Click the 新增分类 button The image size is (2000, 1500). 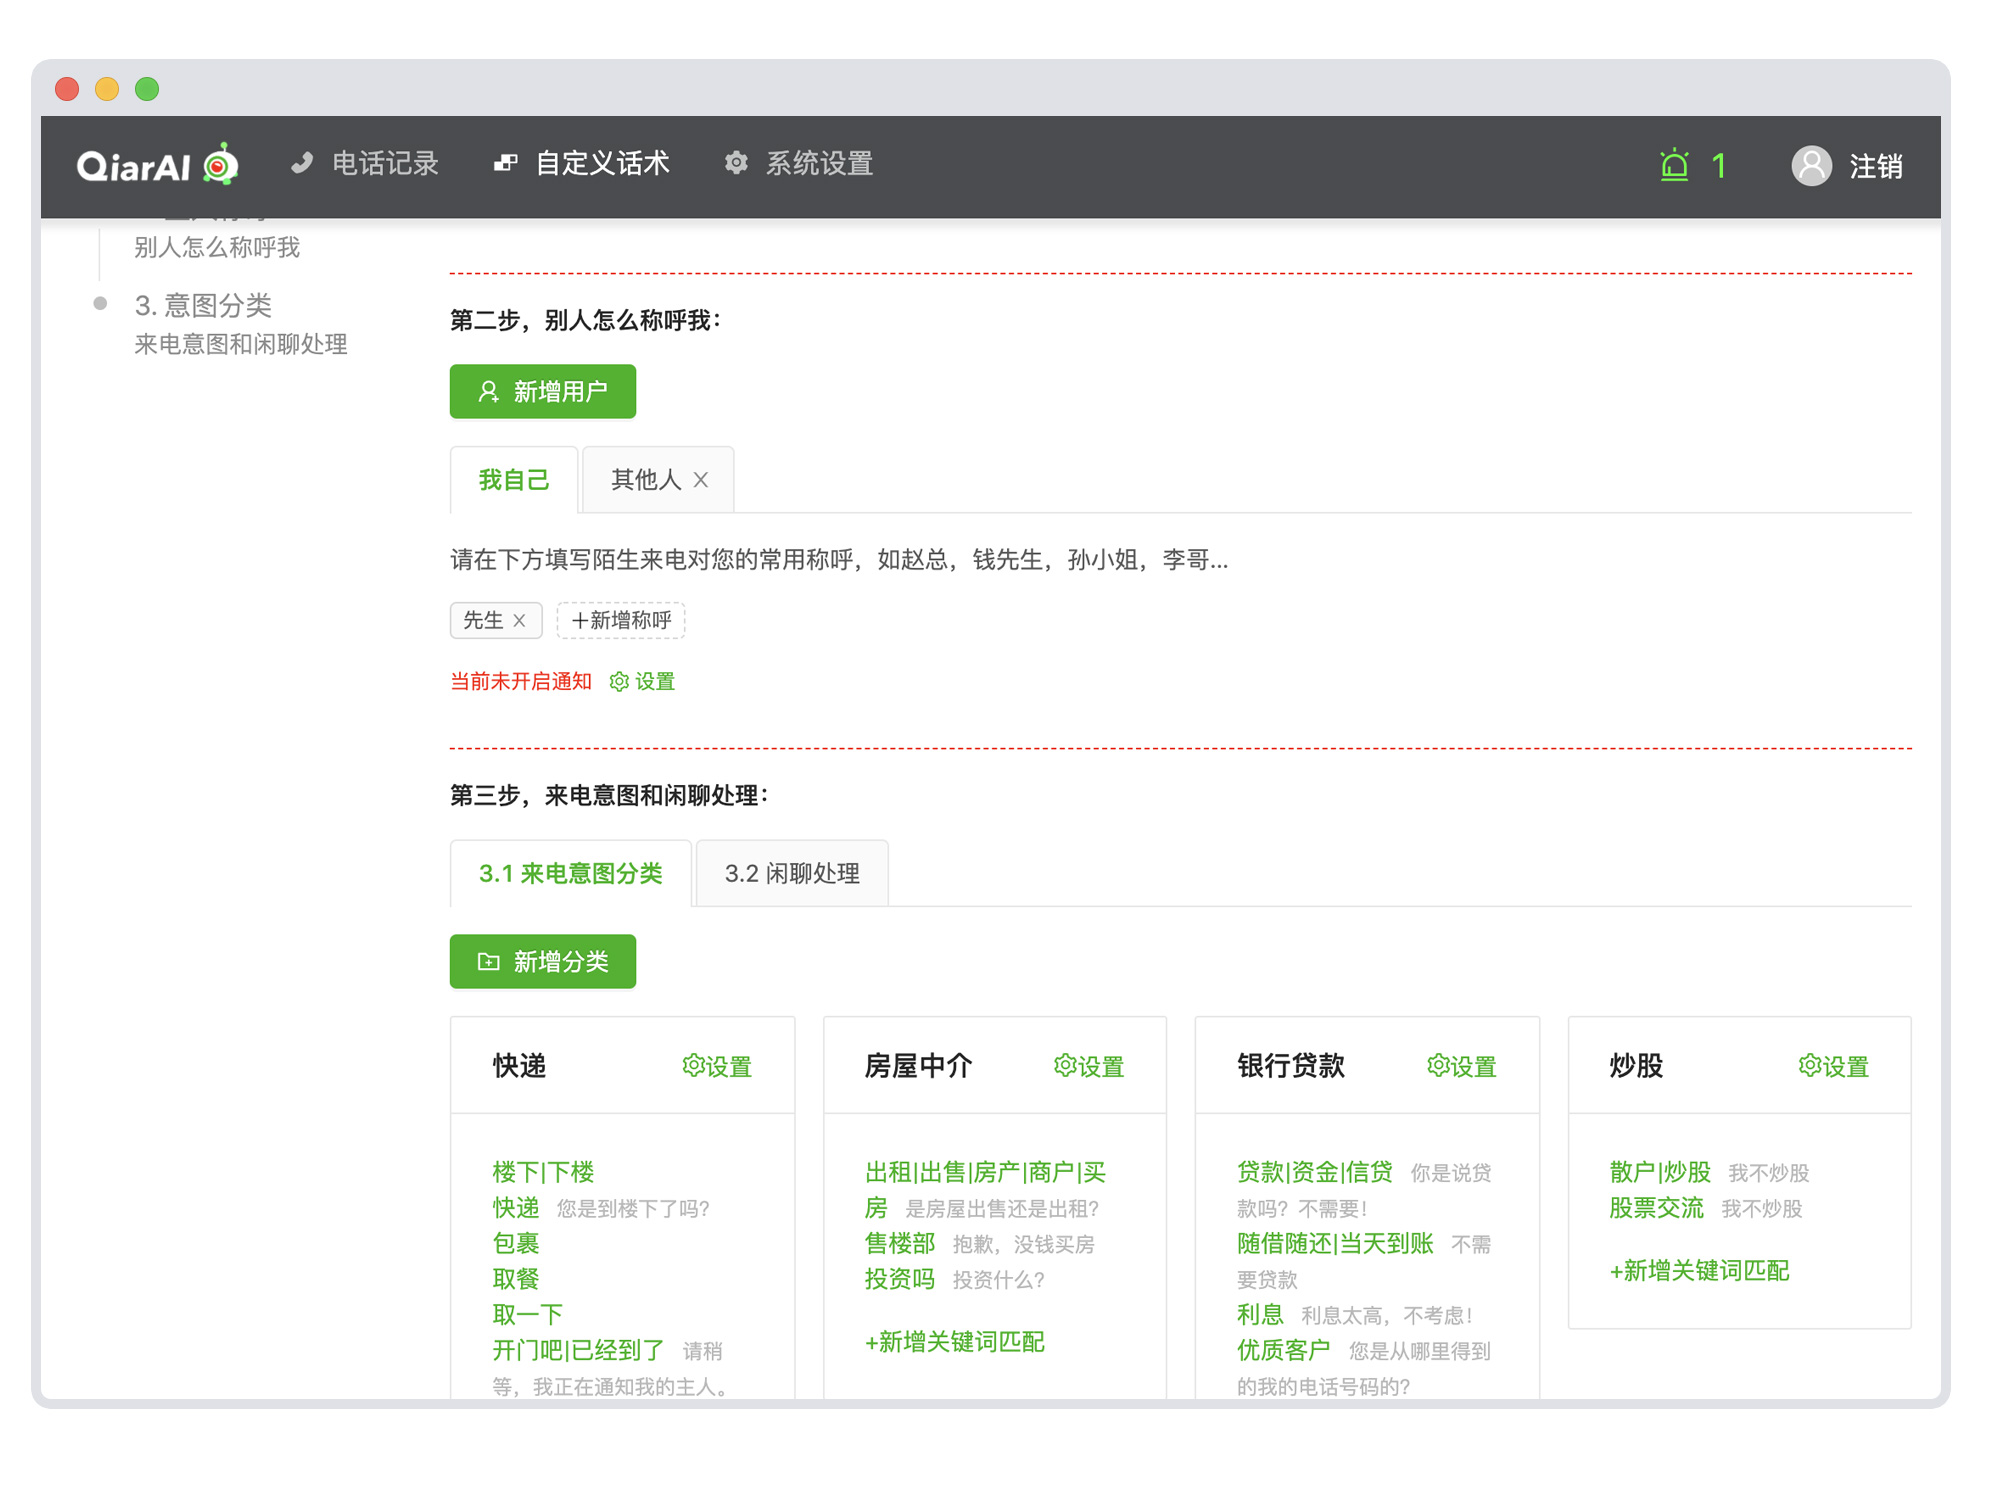coord(542,961)
